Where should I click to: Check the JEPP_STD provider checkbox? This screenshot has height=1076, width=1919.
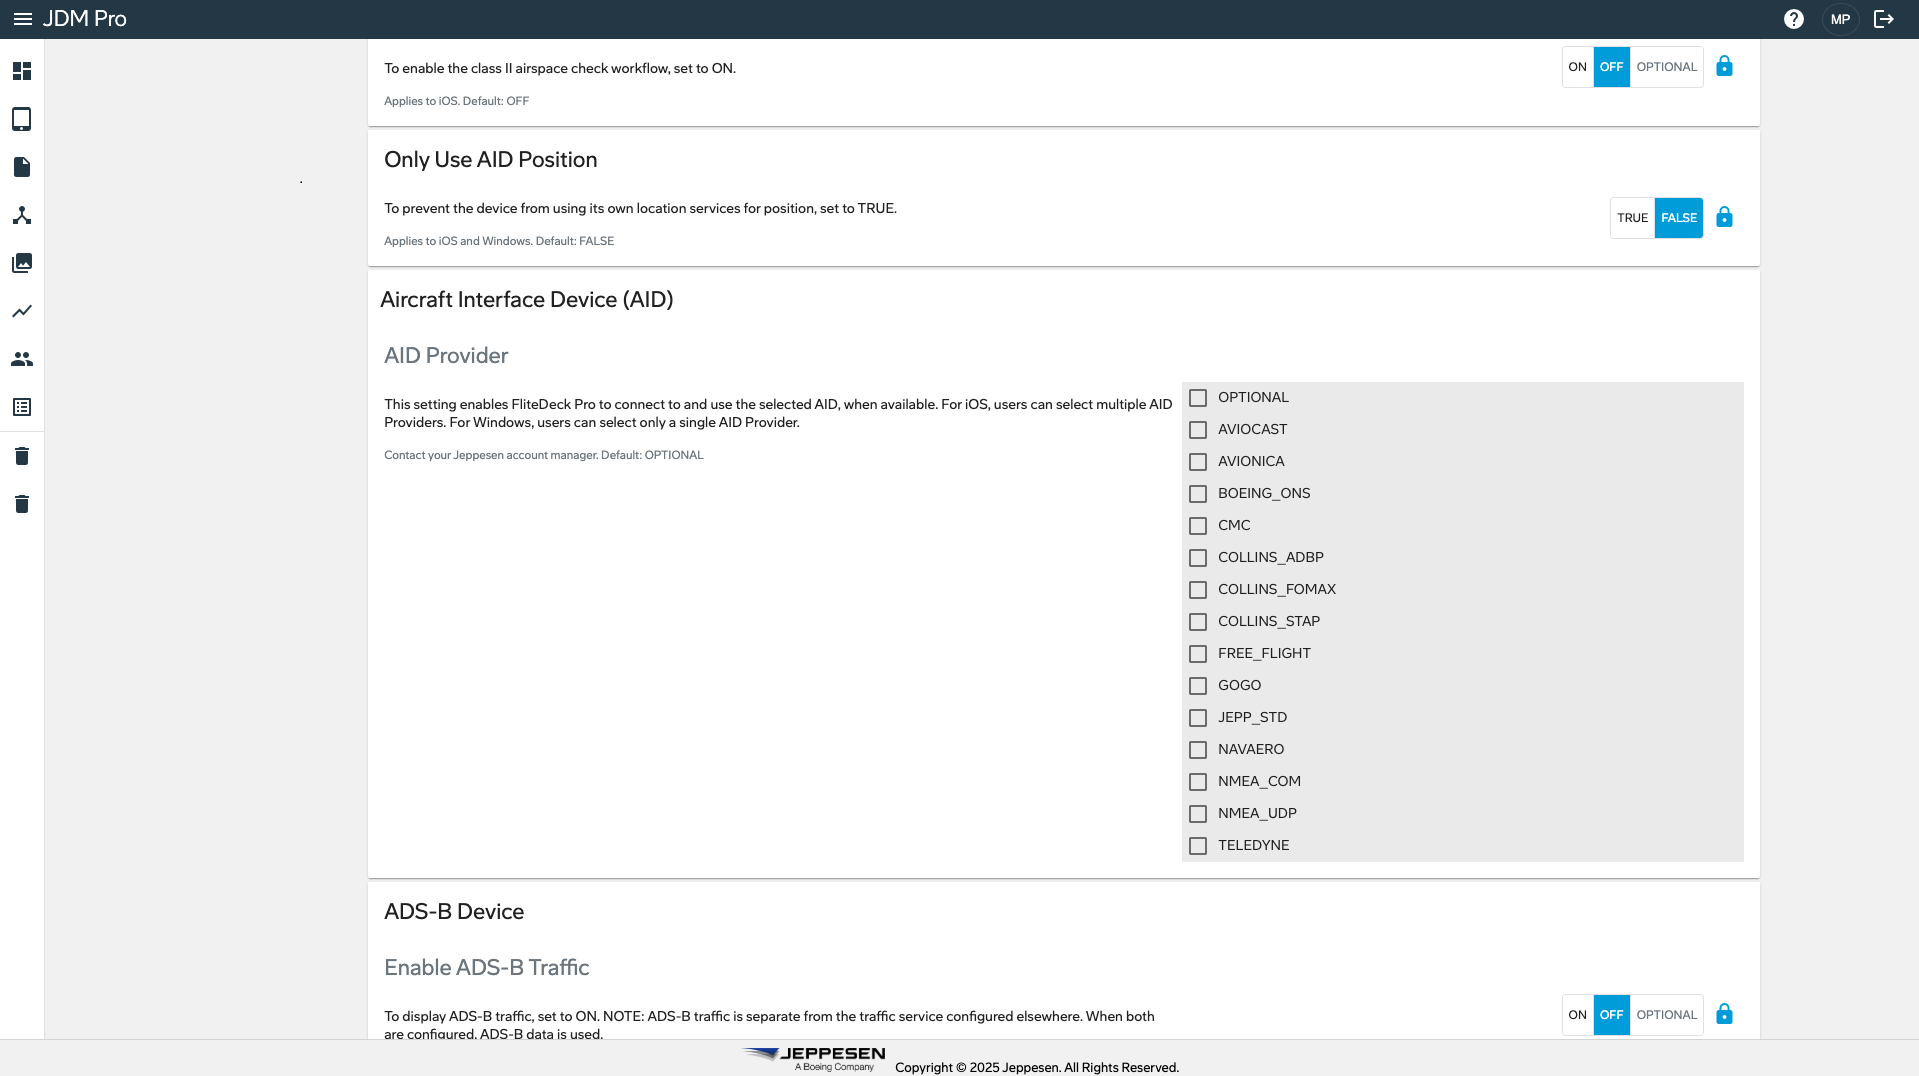pos(1198,718)
